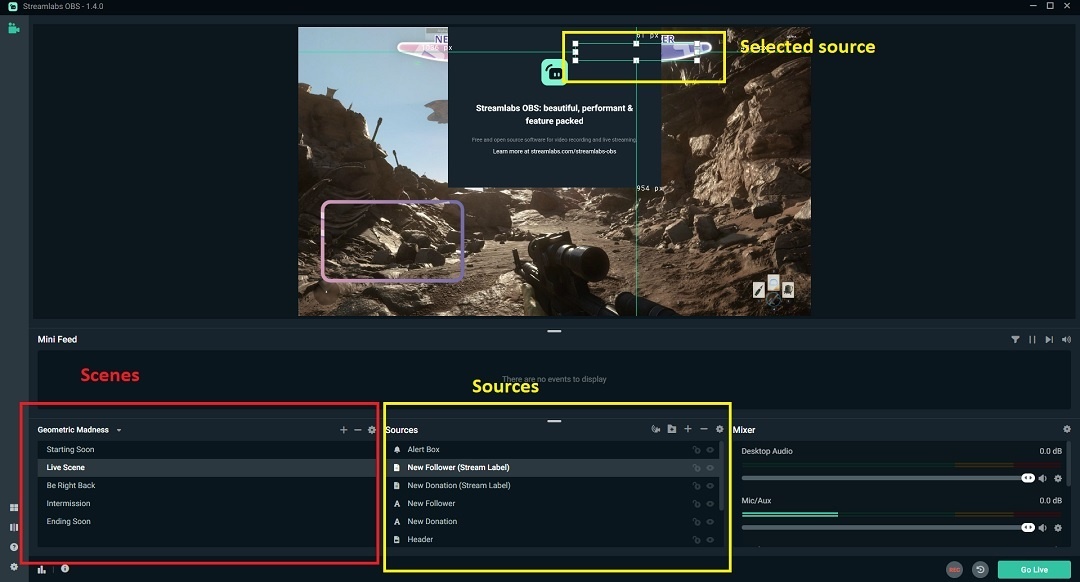
Task: Skip to the next alert in Mini Feed
Action: (1049, 340)
